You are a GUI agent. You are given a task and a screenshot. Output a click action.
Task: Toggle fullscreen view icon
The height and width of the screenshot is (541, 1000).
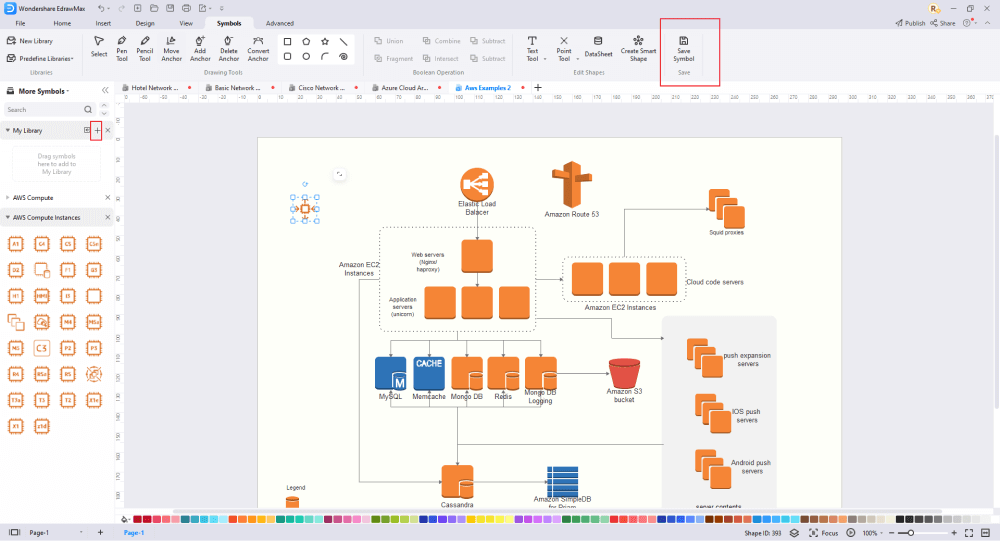969,533
